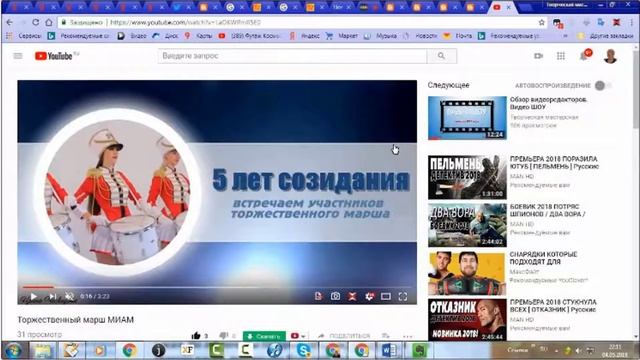
Task: Open the add-to-playlist icon
Action: (385, 336)
